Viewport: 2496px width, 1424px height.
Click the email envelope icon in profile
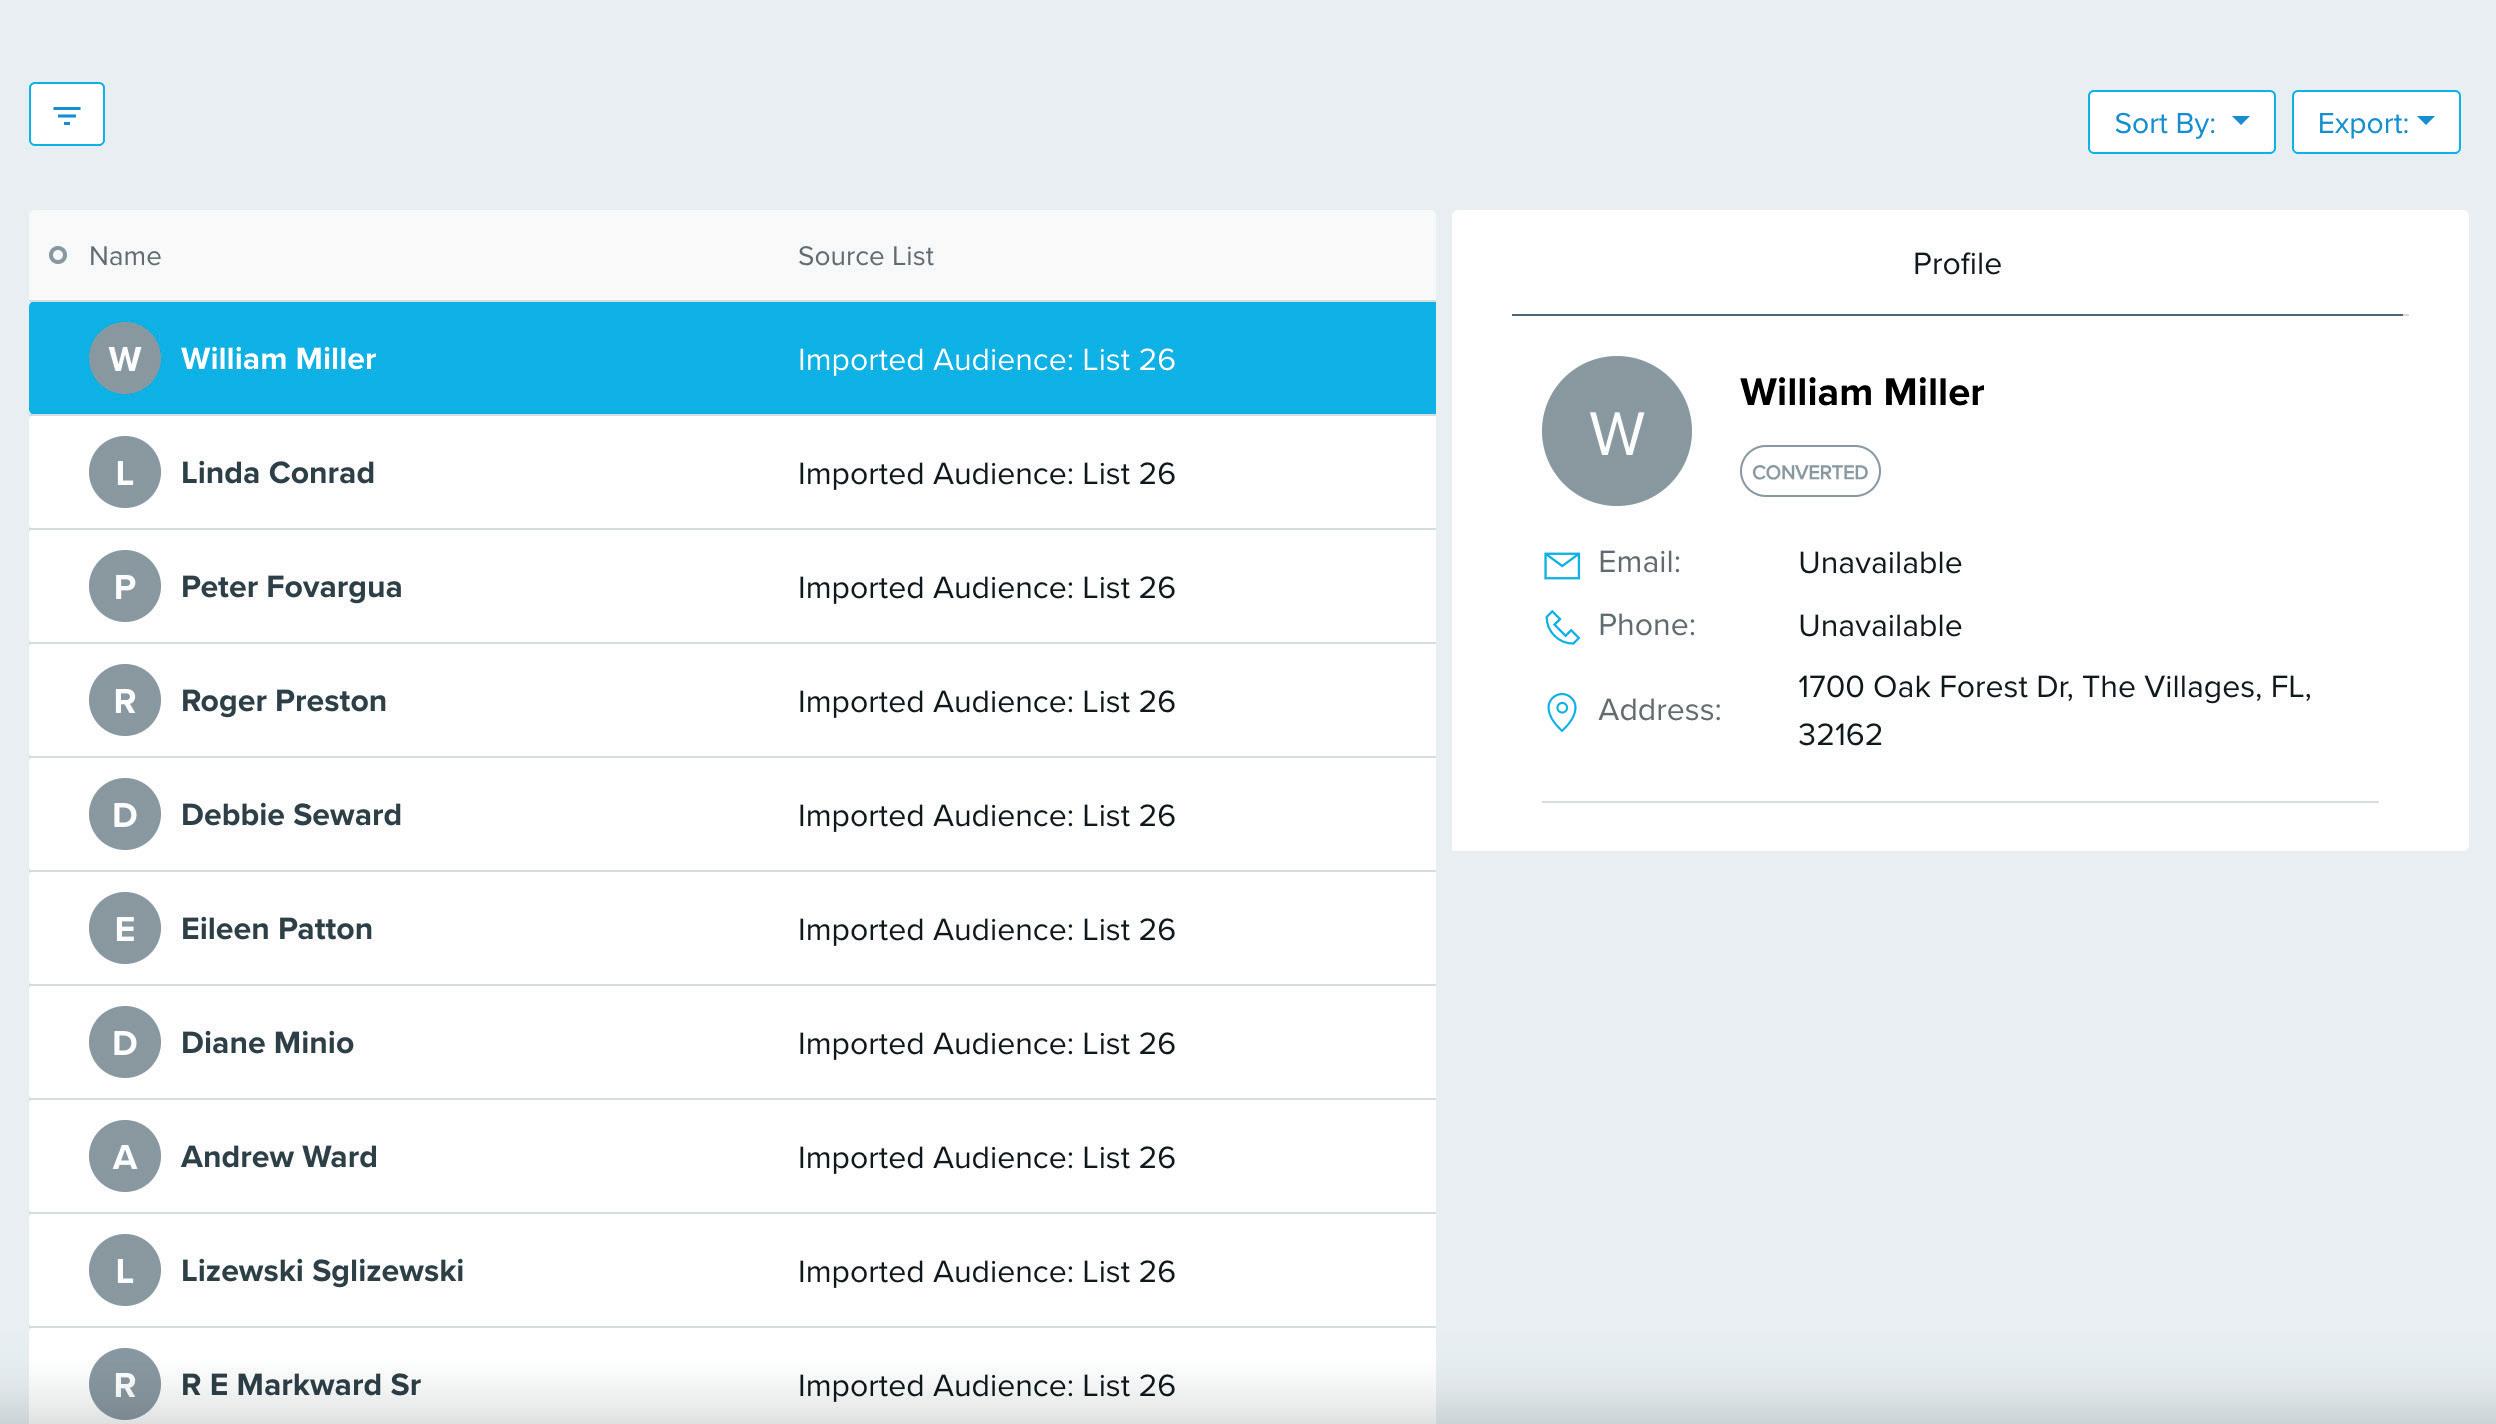1561,565
